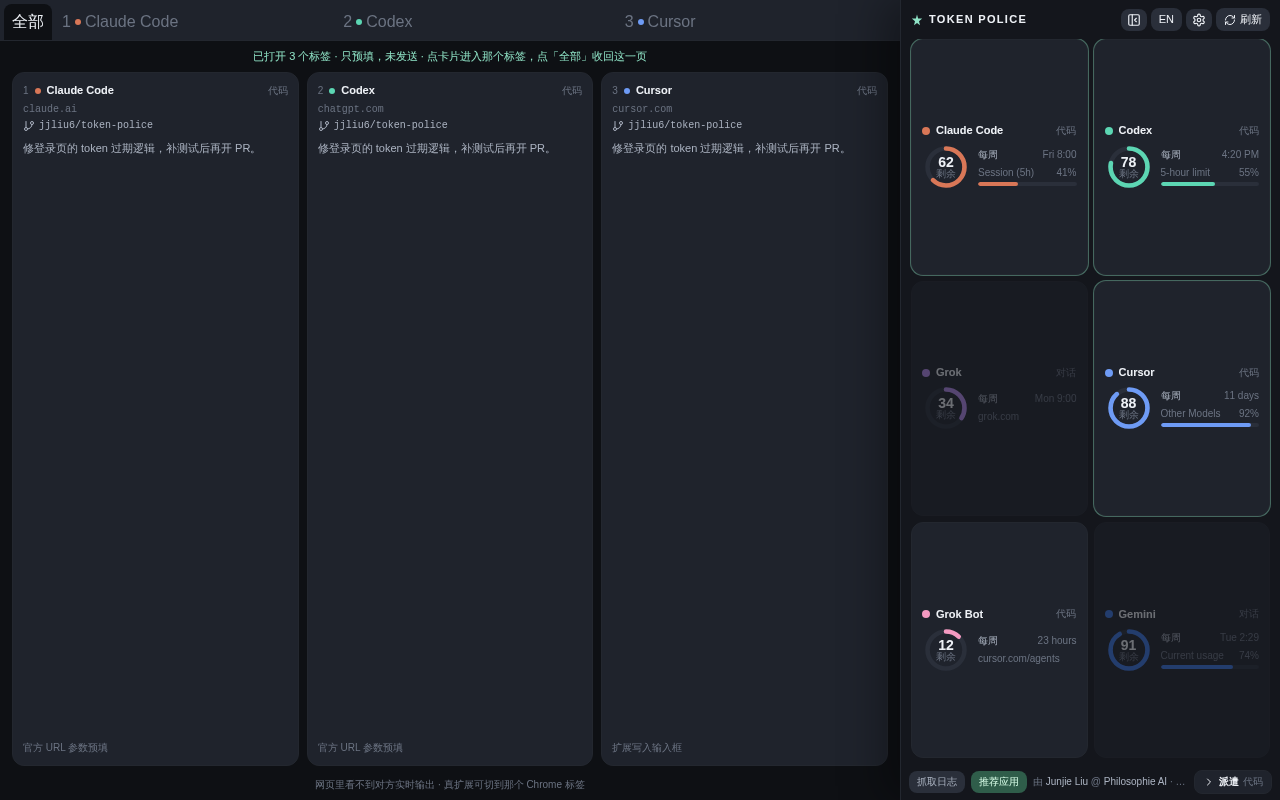This screenshot has width=1280, height=800.
Task: Click the Codex 78 remaining ring
Action: (1129, 167)
